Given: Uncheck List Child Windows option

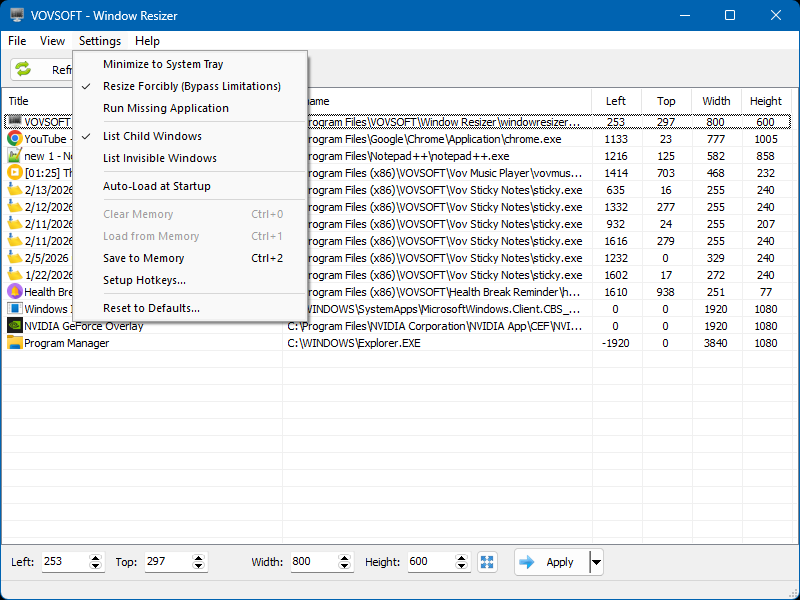Looking at the screenshot, I should coord(152,136).
